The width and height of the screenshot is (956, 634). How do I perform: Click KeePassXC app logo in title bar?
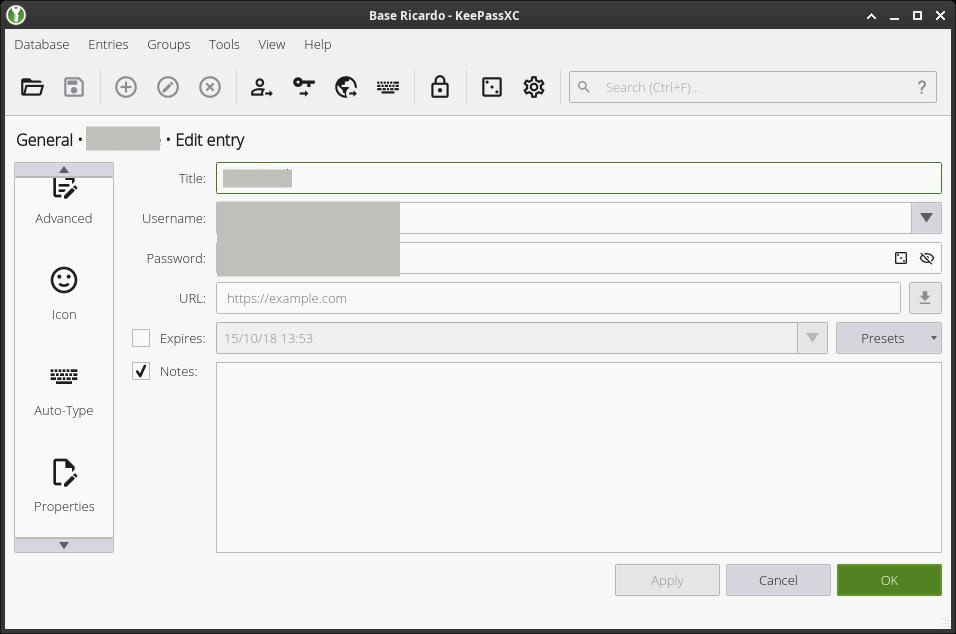[x=16, y=15]
